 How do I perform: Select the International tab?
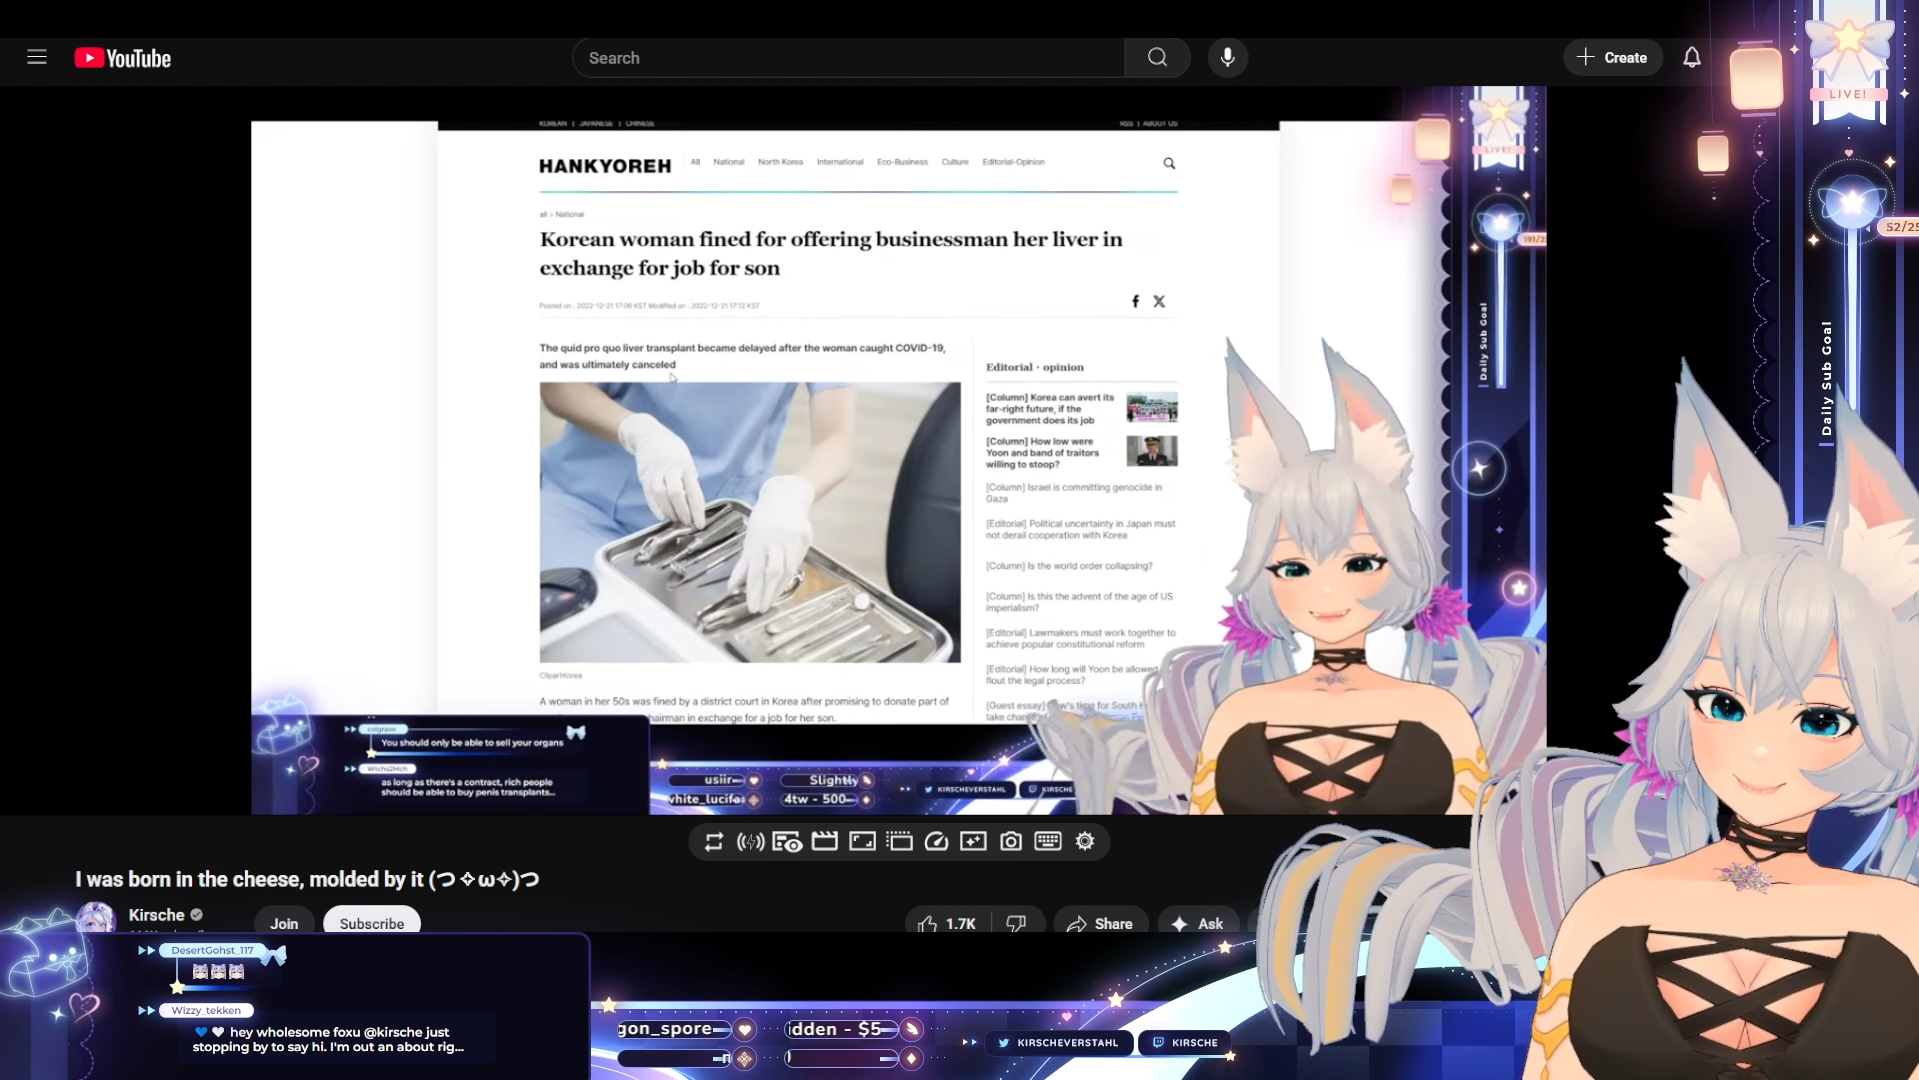coord(840,162)
